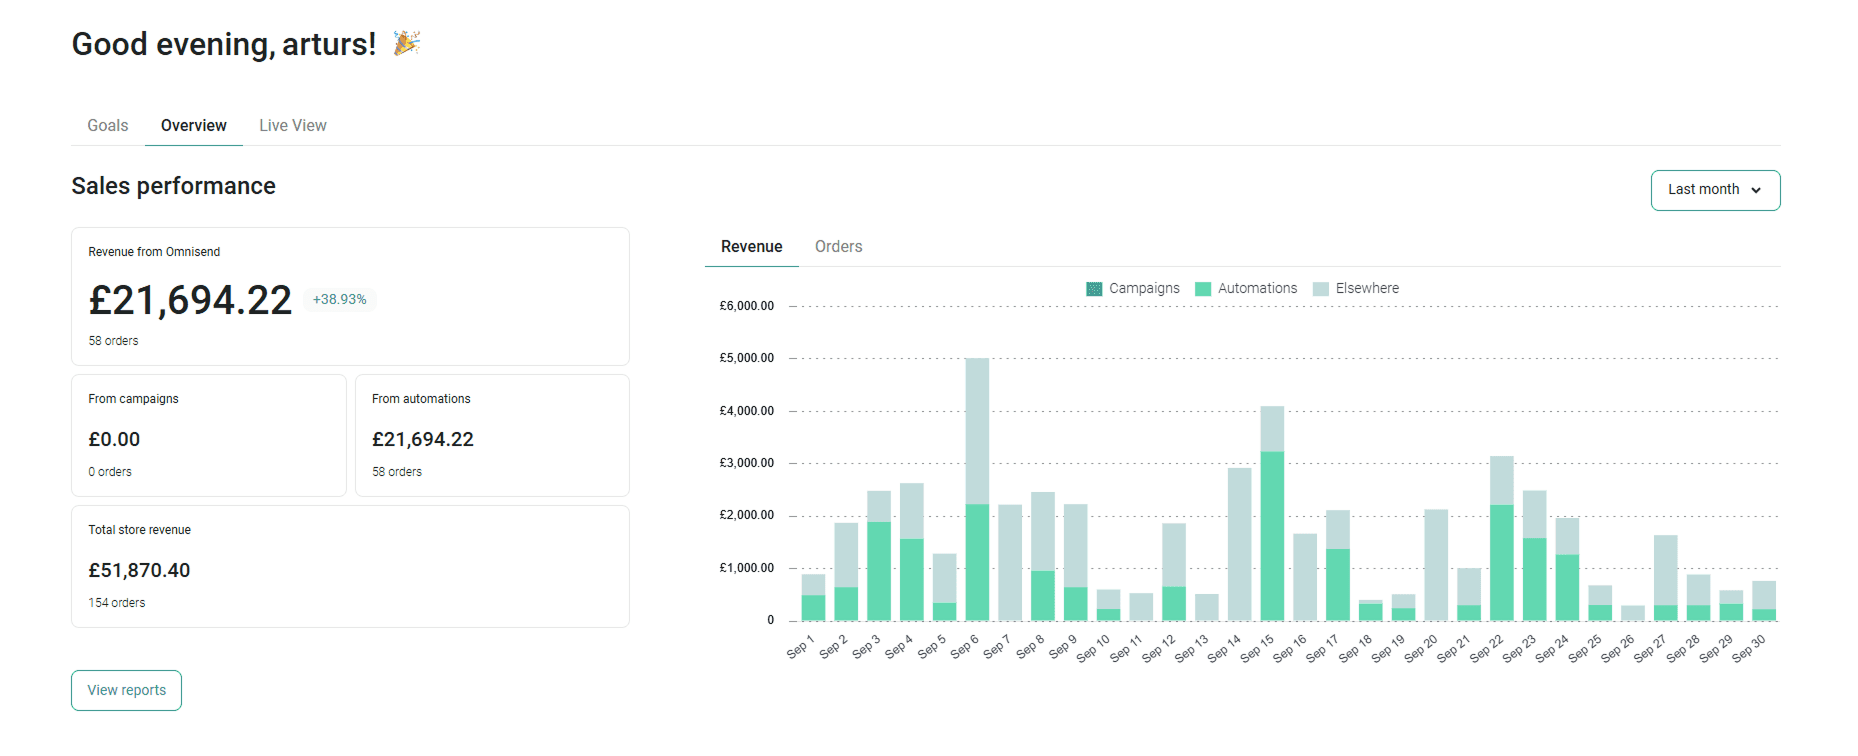Switch to the Goals tab
Viewport: 1858px width, 756px height.
(108, 126)
